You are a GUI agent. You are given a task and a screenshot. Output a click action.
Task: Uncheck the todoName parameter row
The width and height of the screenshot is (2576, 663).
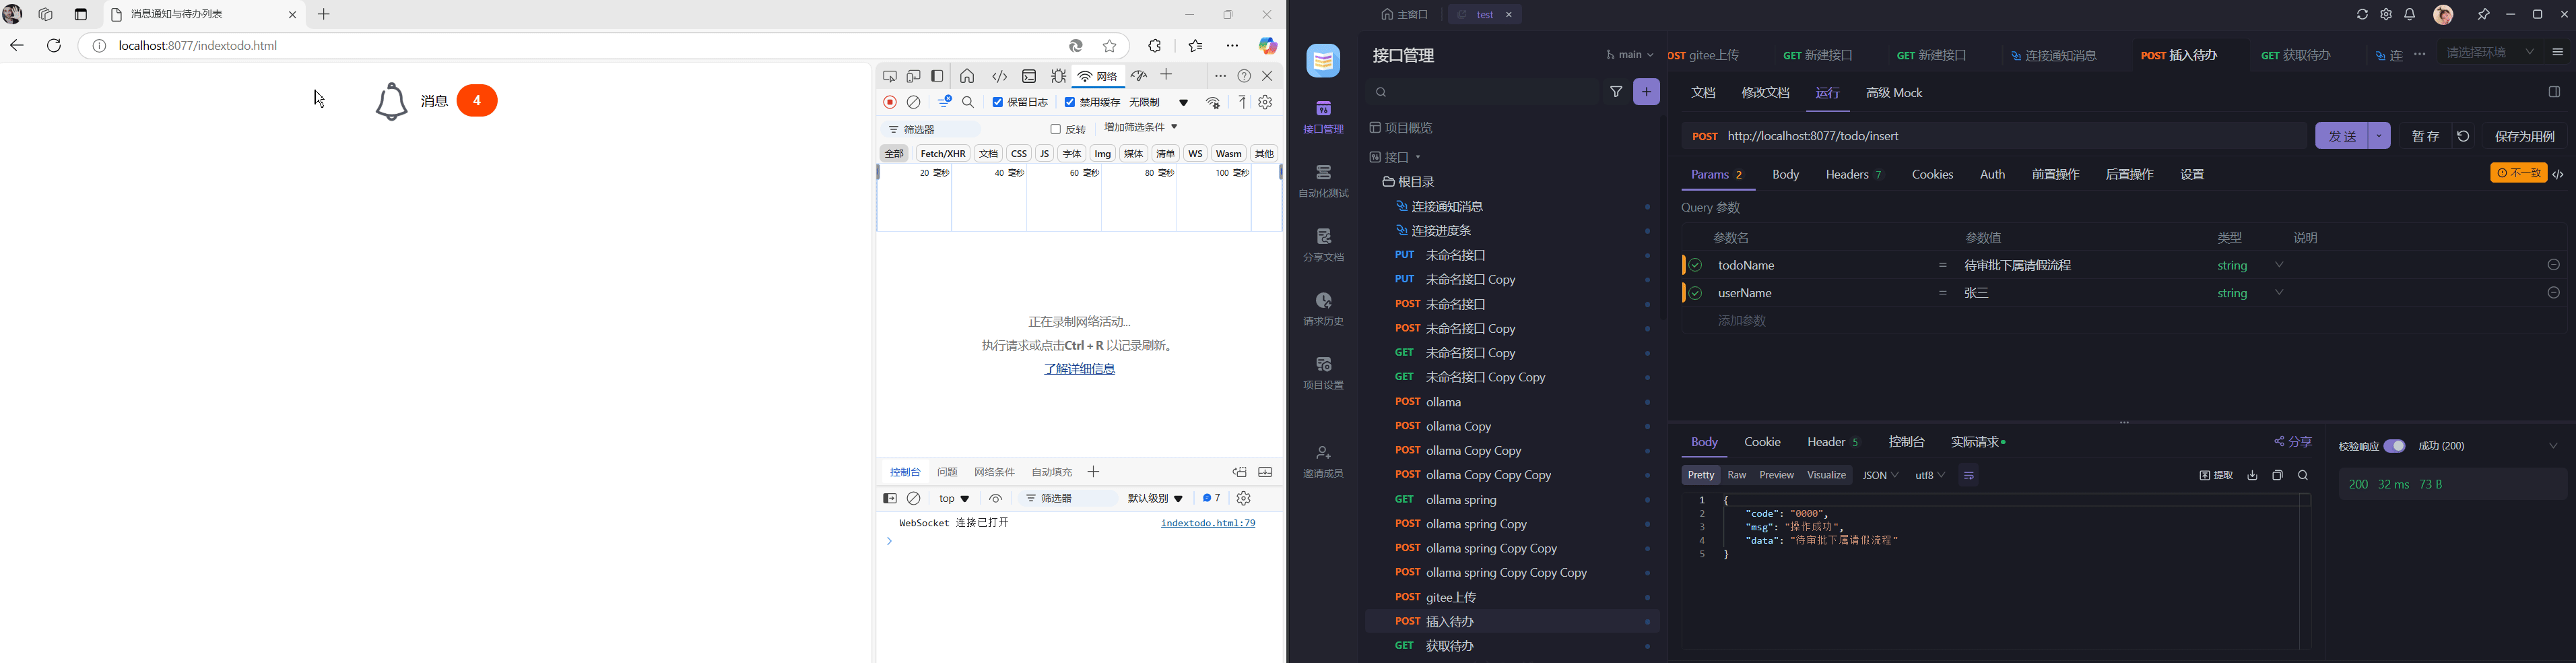(x=1695, y=265)
